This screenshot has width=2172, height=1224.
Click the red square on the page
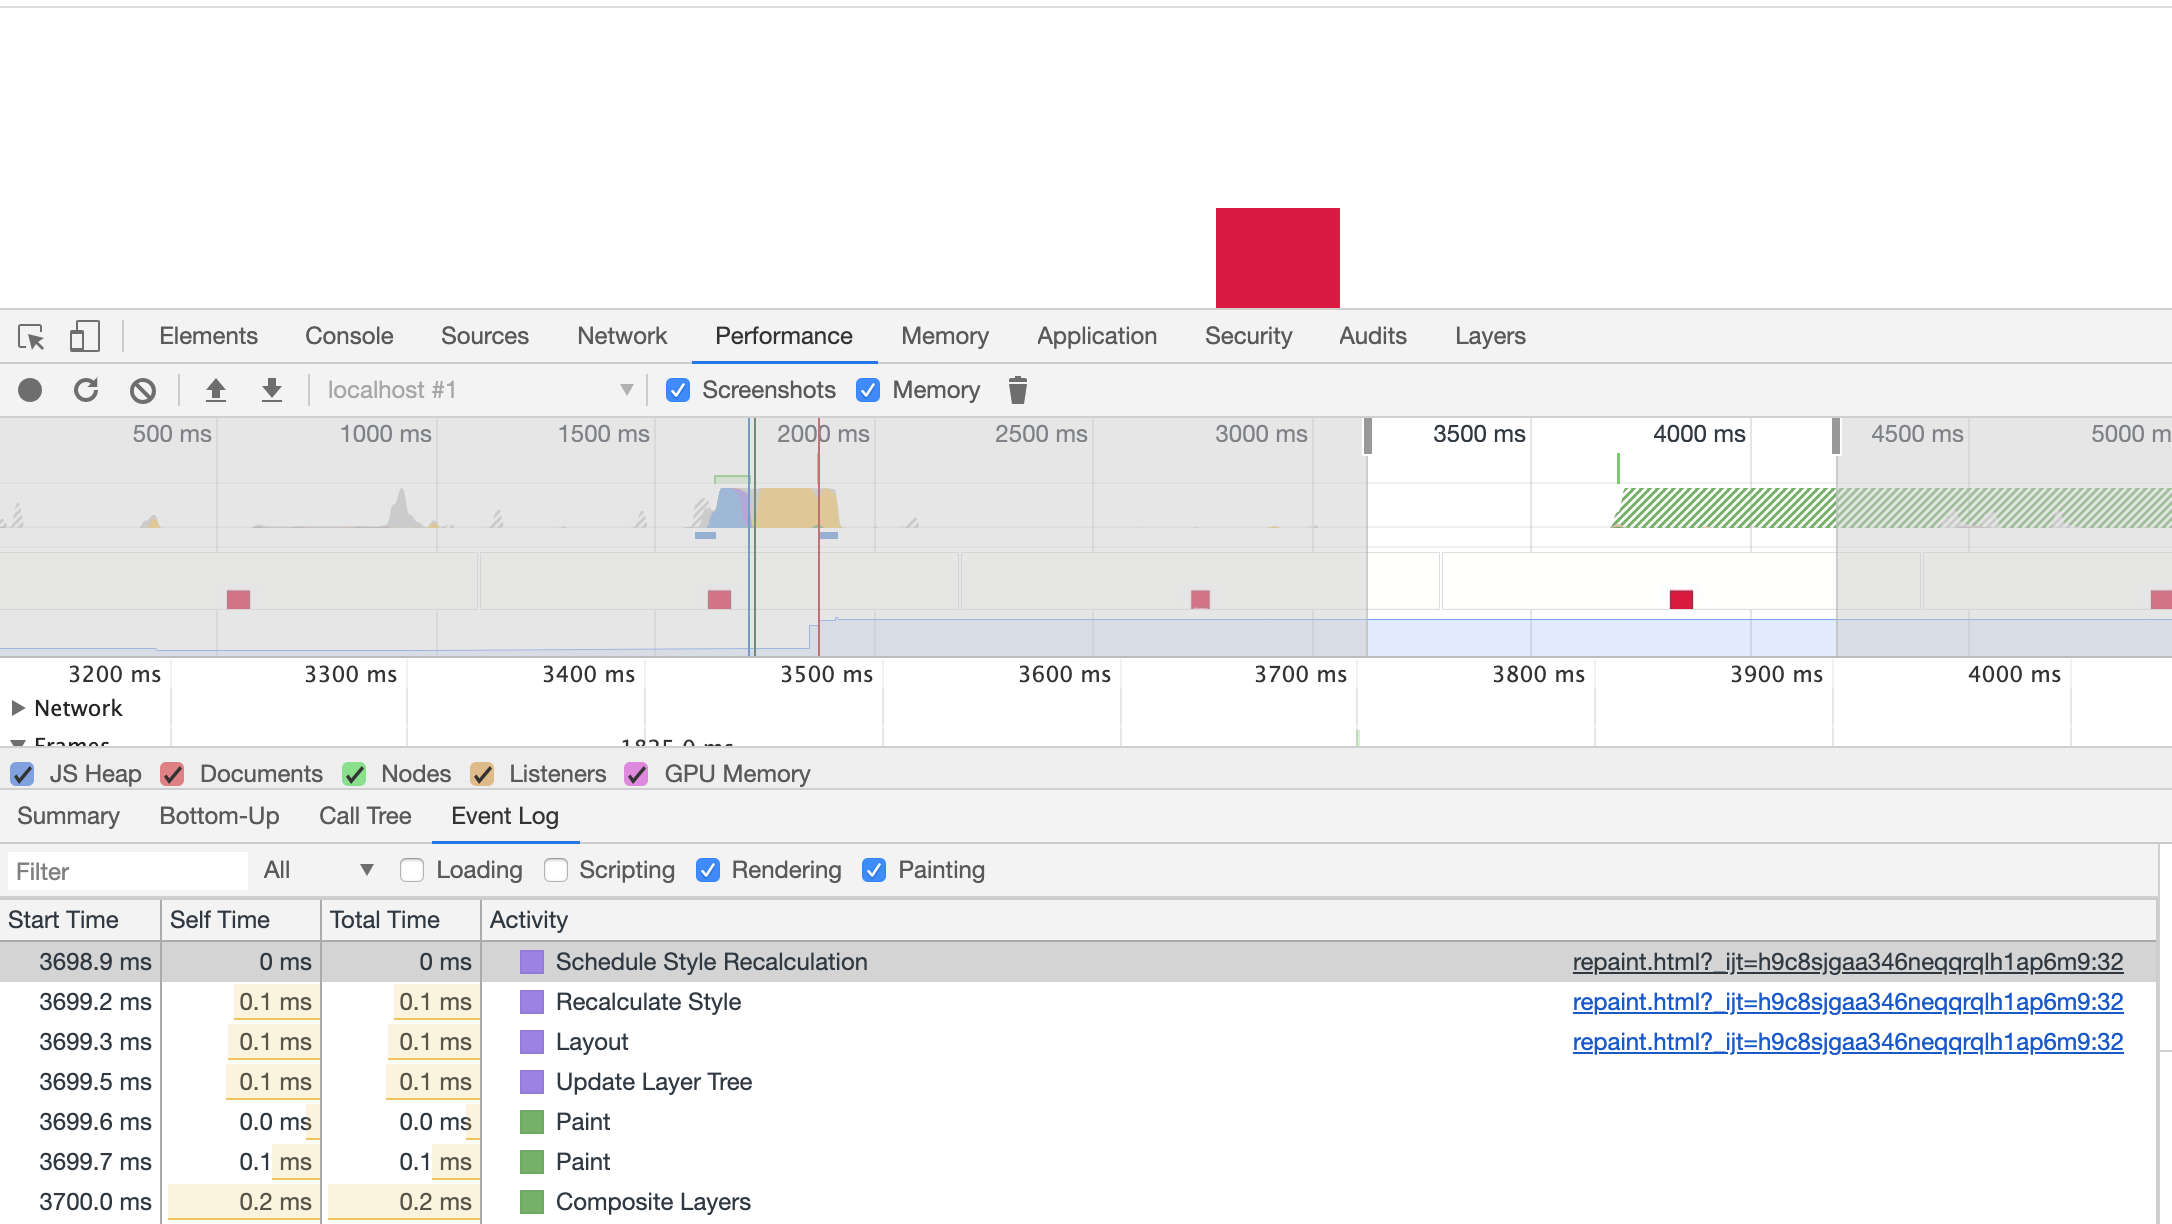(1278, 257)
